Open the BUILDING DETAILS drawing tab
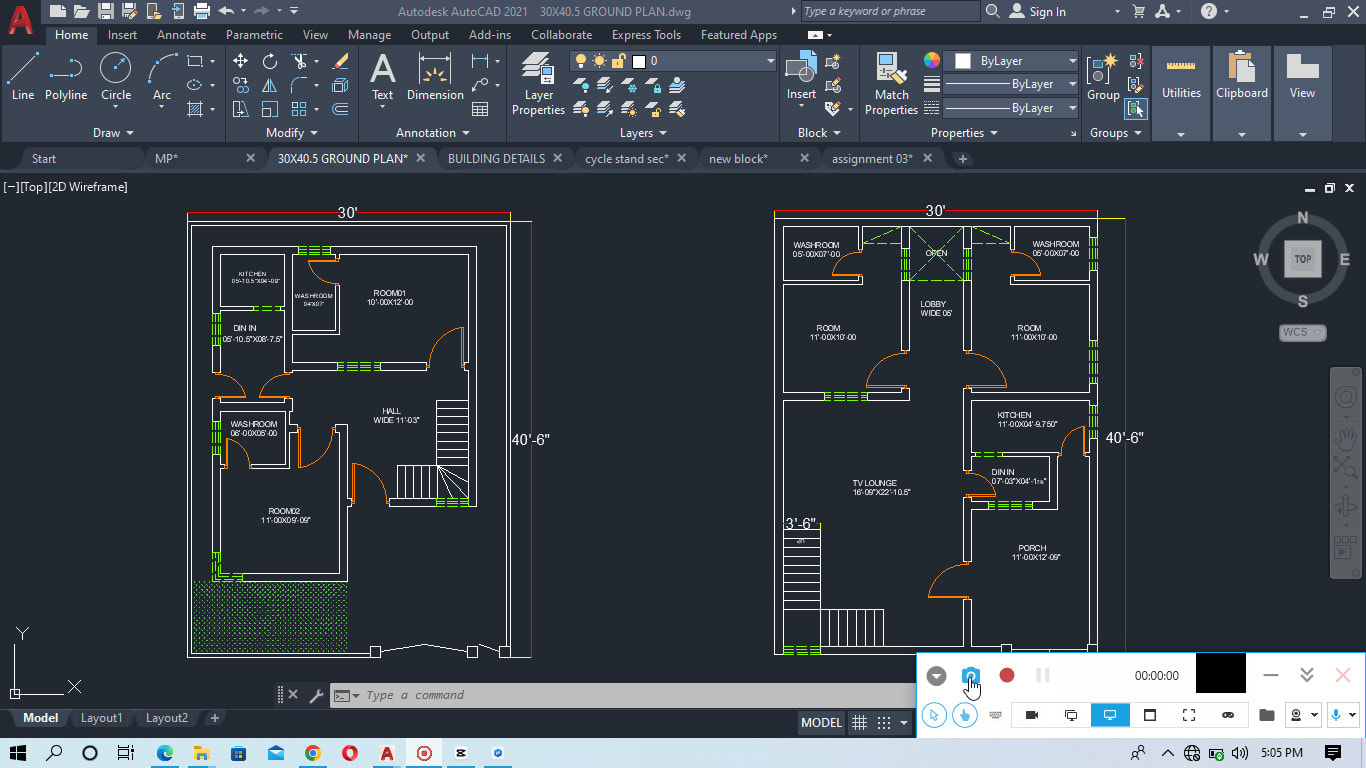Viewport: 1366px width, 768px height. pos(496,158)
